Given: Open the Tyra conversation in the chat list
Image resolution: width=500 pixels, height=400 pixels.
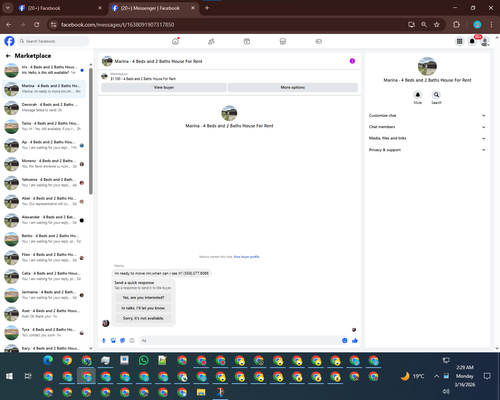Looking at the screenshot, I should coord(44,332).
